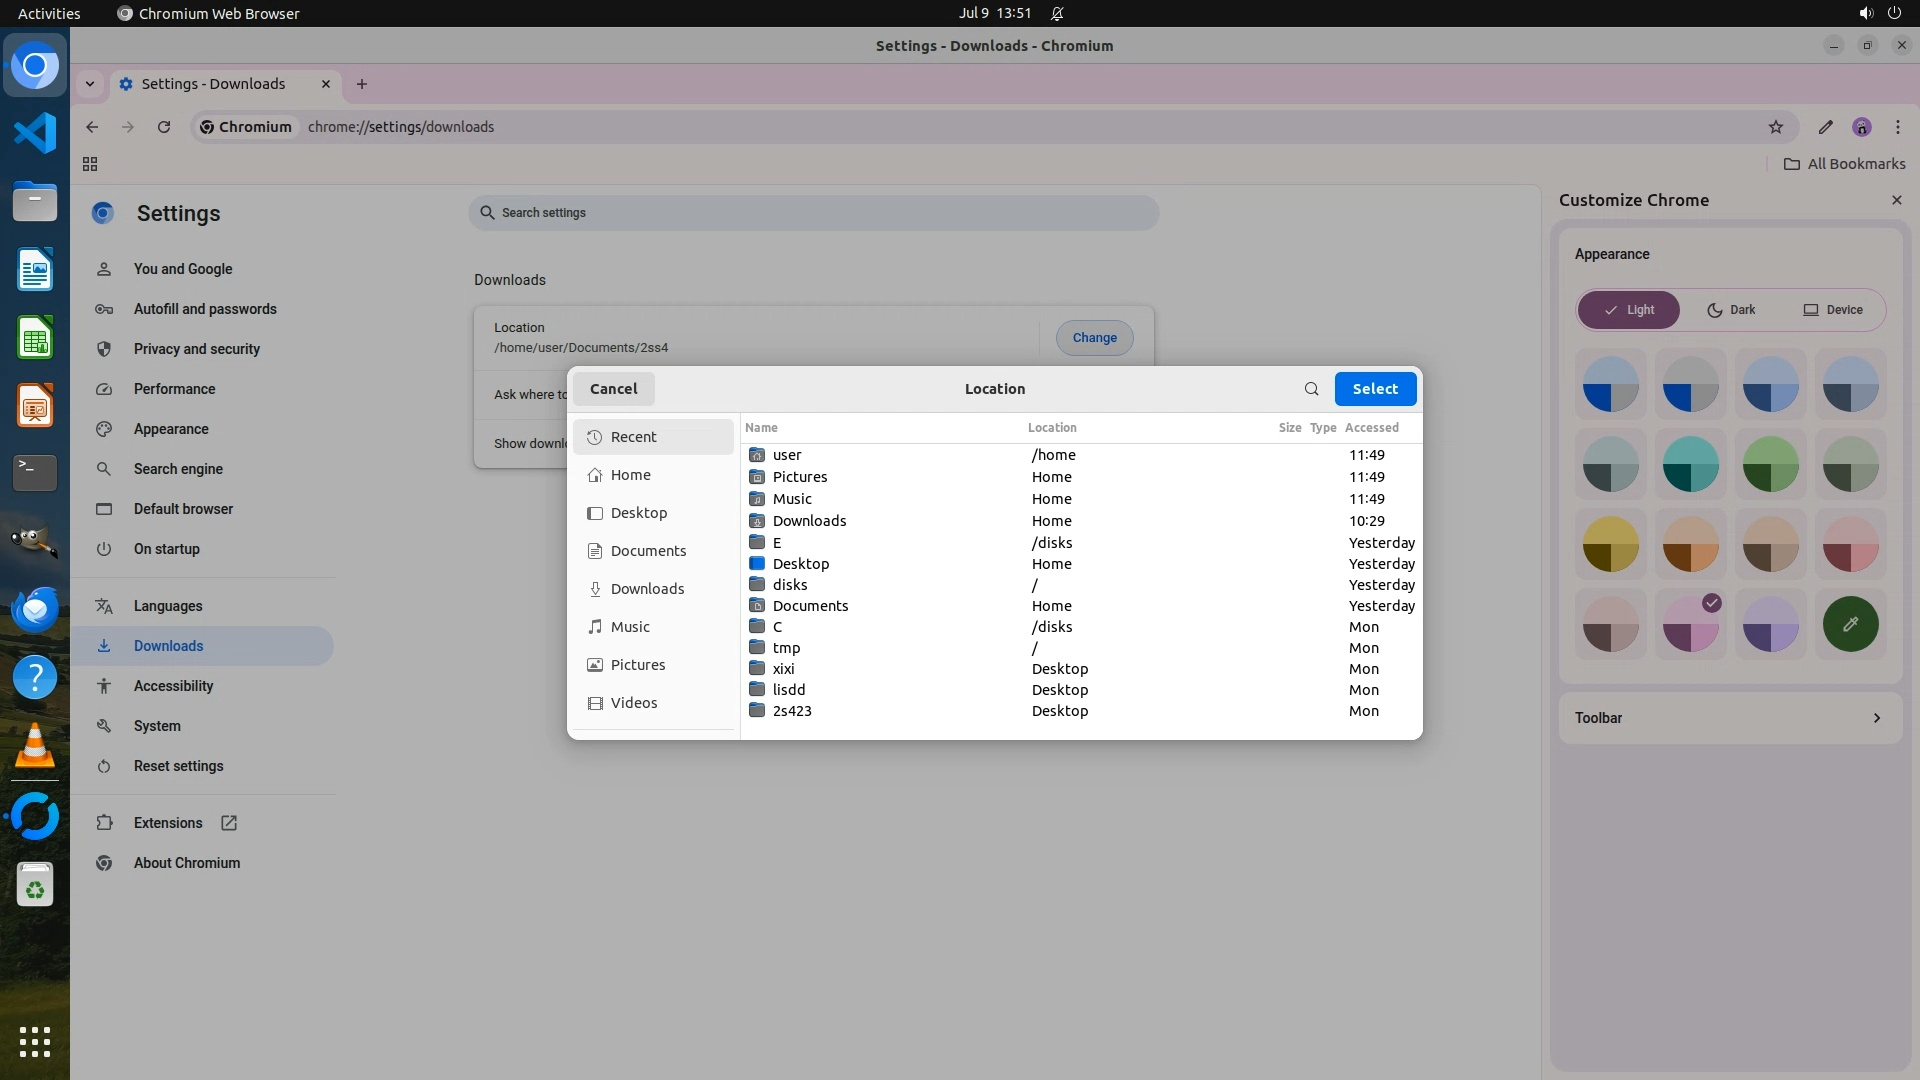Image resolution: width=1920 pixels, height=1080 pixels.
Task: Open the tab search dropdown arrow
Action: click(90, 84)
